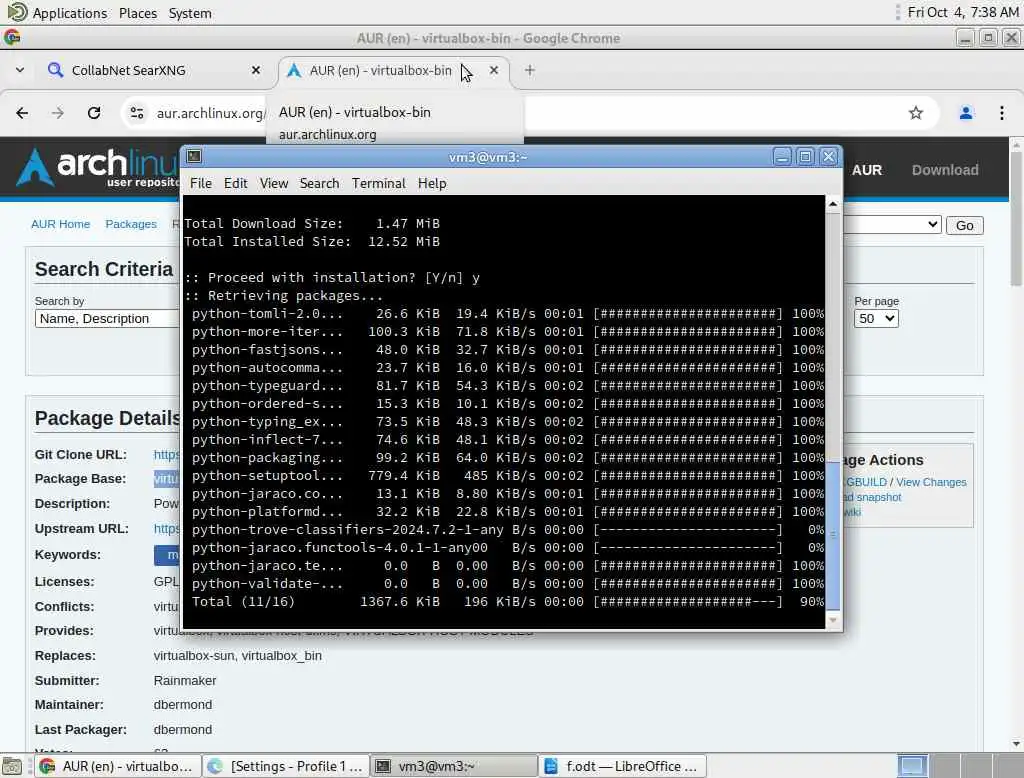Click the Submitter name Rainmaker
Image resolution: width=1024 pixels, height=778 pixels.
pyautogui.click(x=185, y=681)
